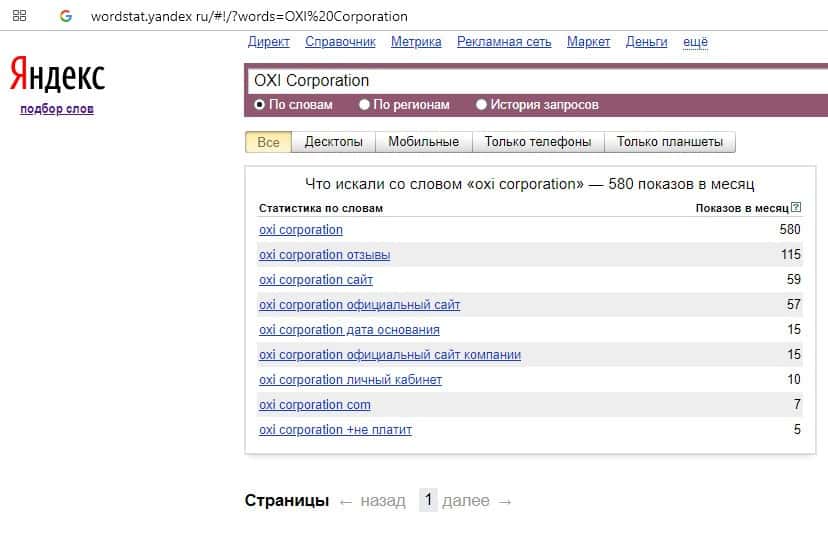Open the Справочник link
The width and height of the screenshot is (828, 548).
point(340,42)
